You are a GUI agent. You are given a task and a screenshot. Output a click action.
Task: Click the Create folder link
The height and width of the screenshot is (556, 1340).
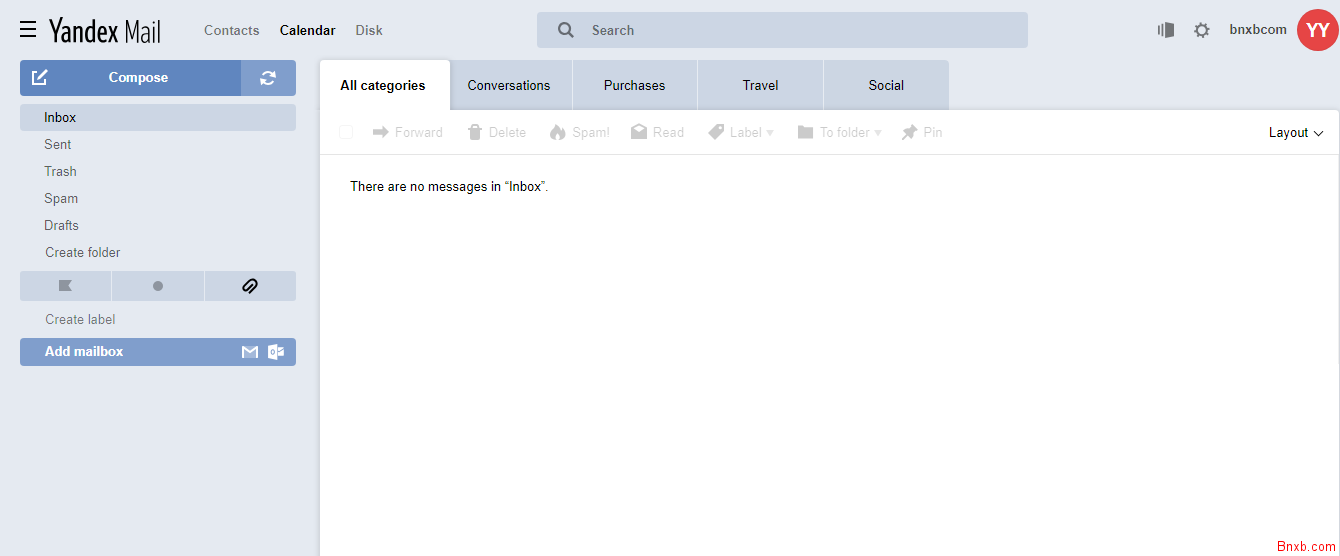click(83, 252)
